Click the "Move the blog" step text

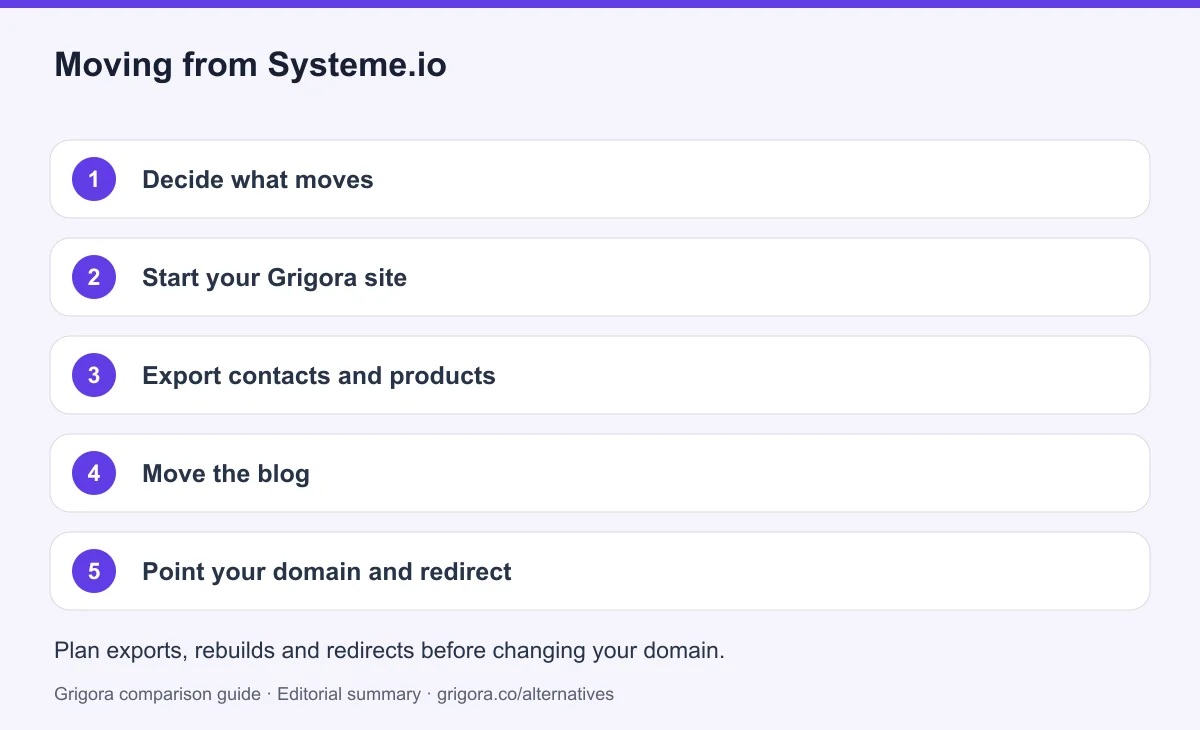coord(226,473)
